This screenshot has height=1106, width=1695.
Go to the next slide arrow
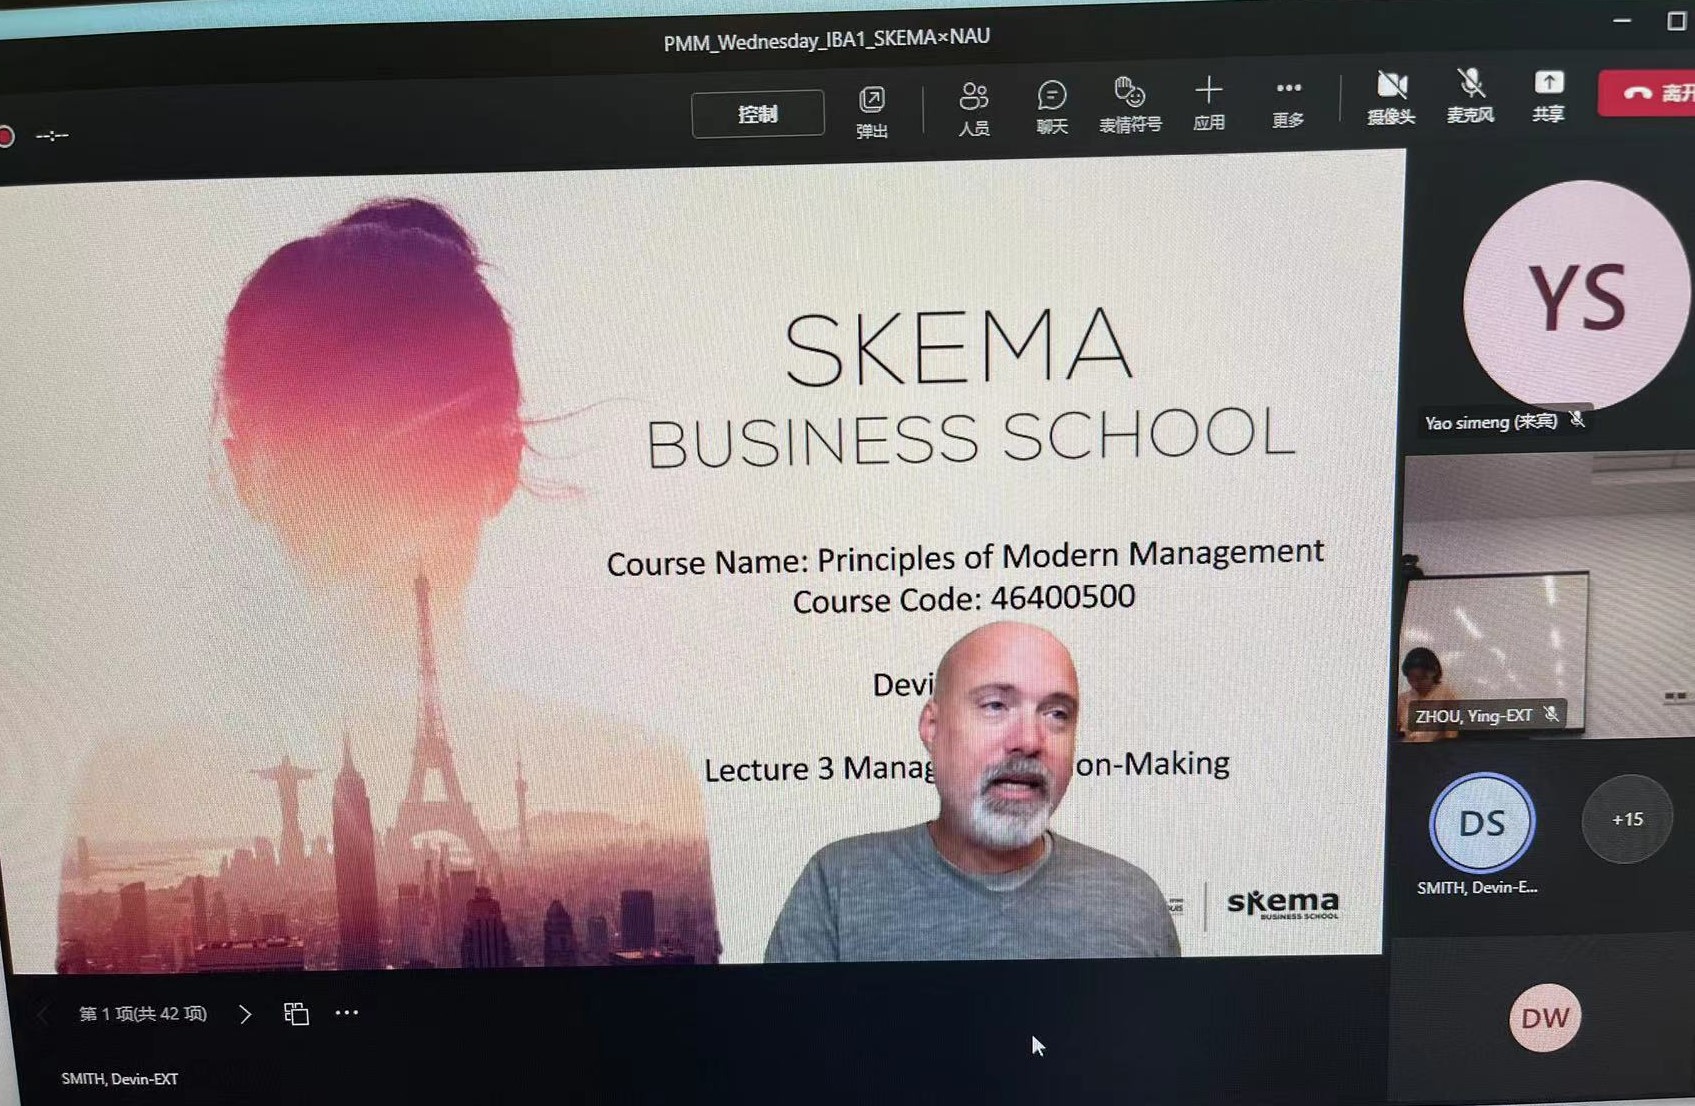(245, 1014)
